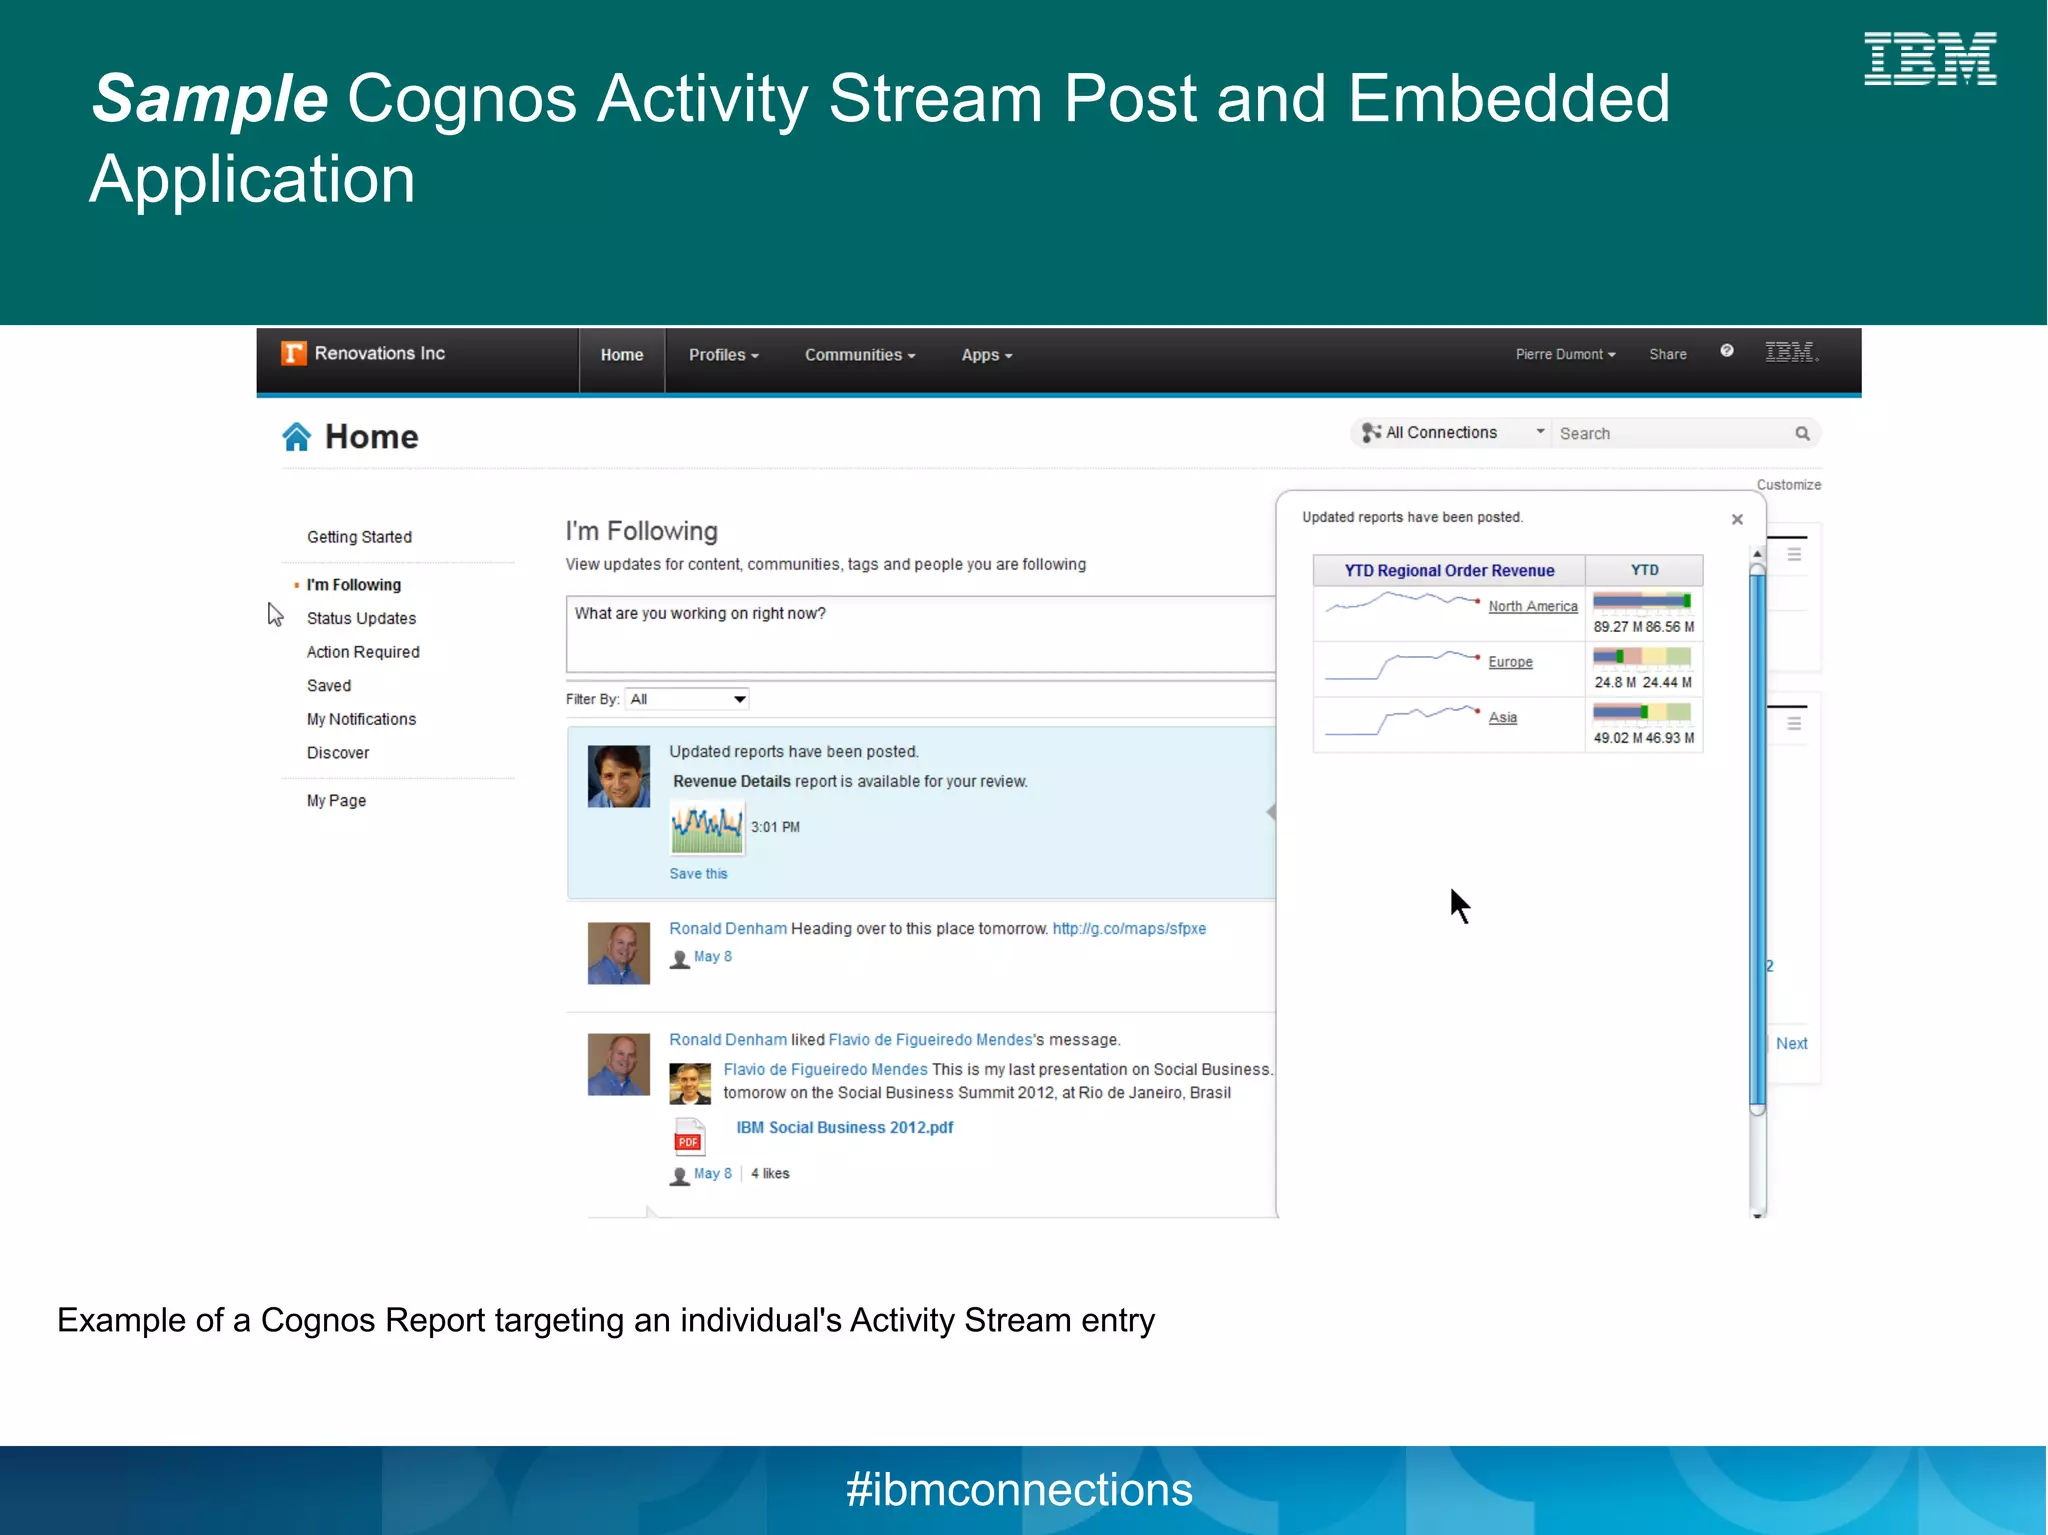The width and height of the screenshot is (2048, 1535).
Task: Click the Renovations Inc logo icon
Action: [293, 353]
